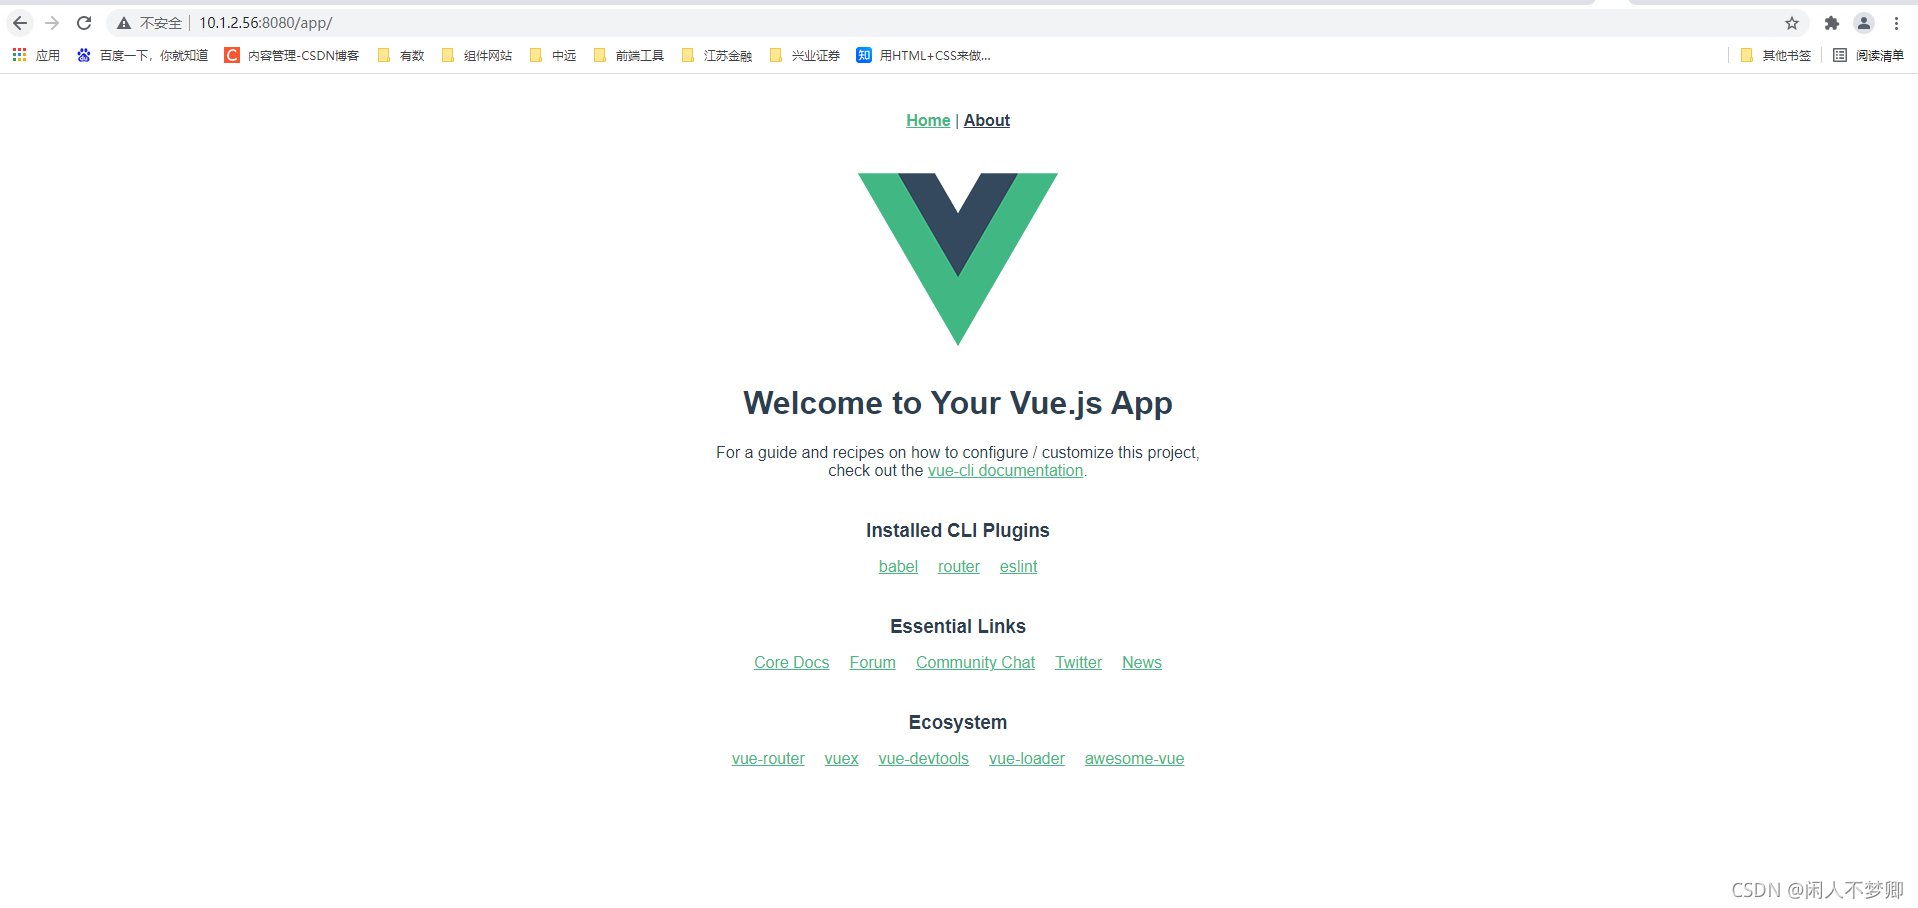Viewport: 1918px width, 908px height.
Task: Open the 阅读清单 reading list
Action: tap(1868, 55)
